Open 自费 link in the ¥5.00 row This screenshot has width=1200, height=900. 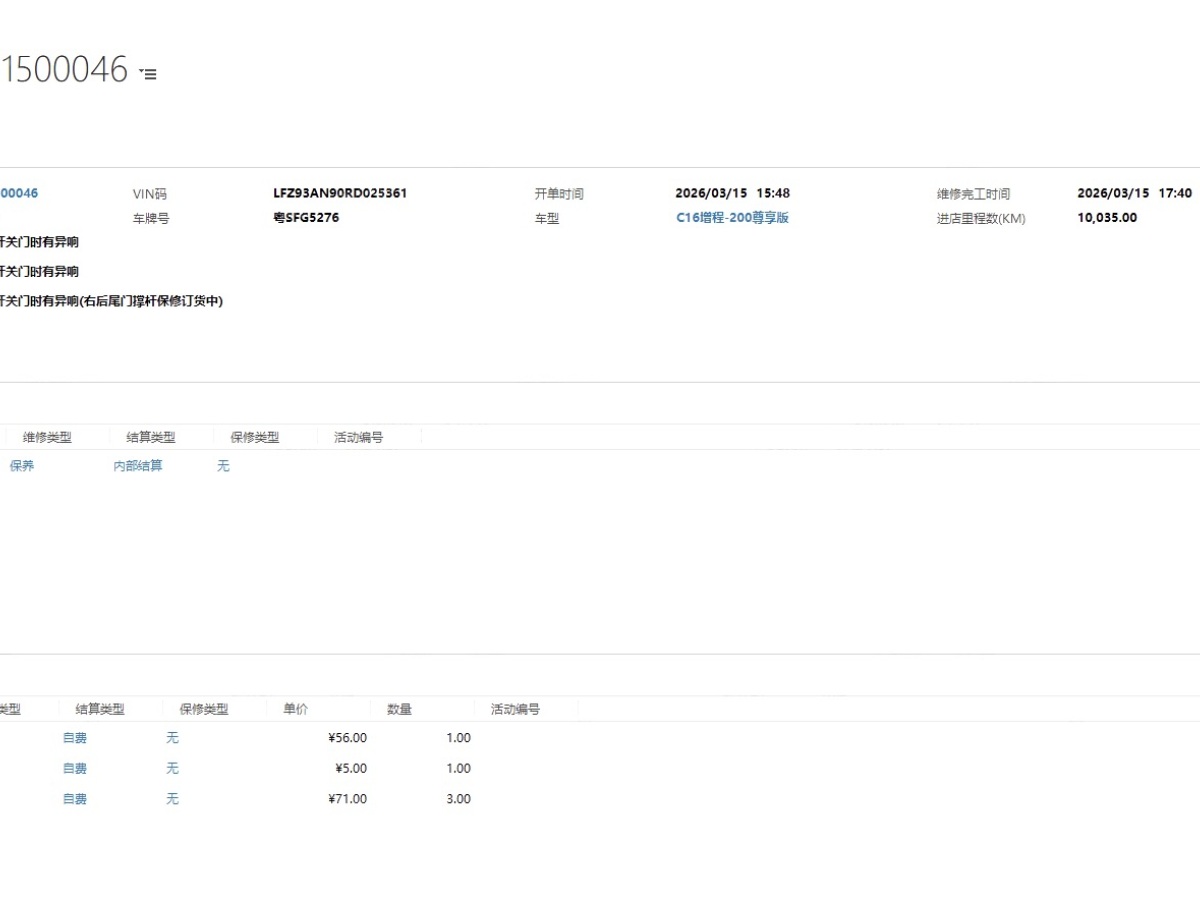click(x=75, y=769)
